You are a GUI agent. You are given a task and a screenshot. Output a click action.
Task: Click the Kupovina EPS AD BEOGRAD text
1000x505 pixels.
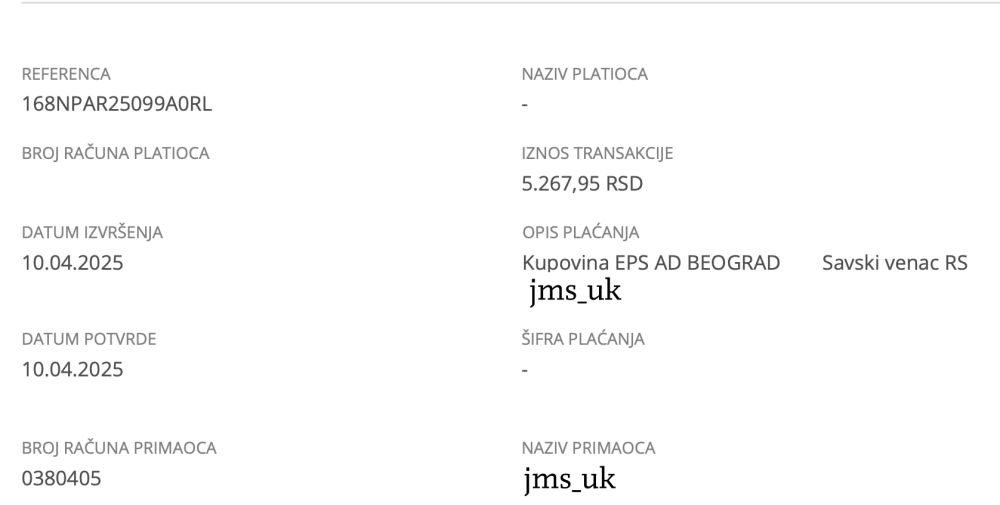651,263
